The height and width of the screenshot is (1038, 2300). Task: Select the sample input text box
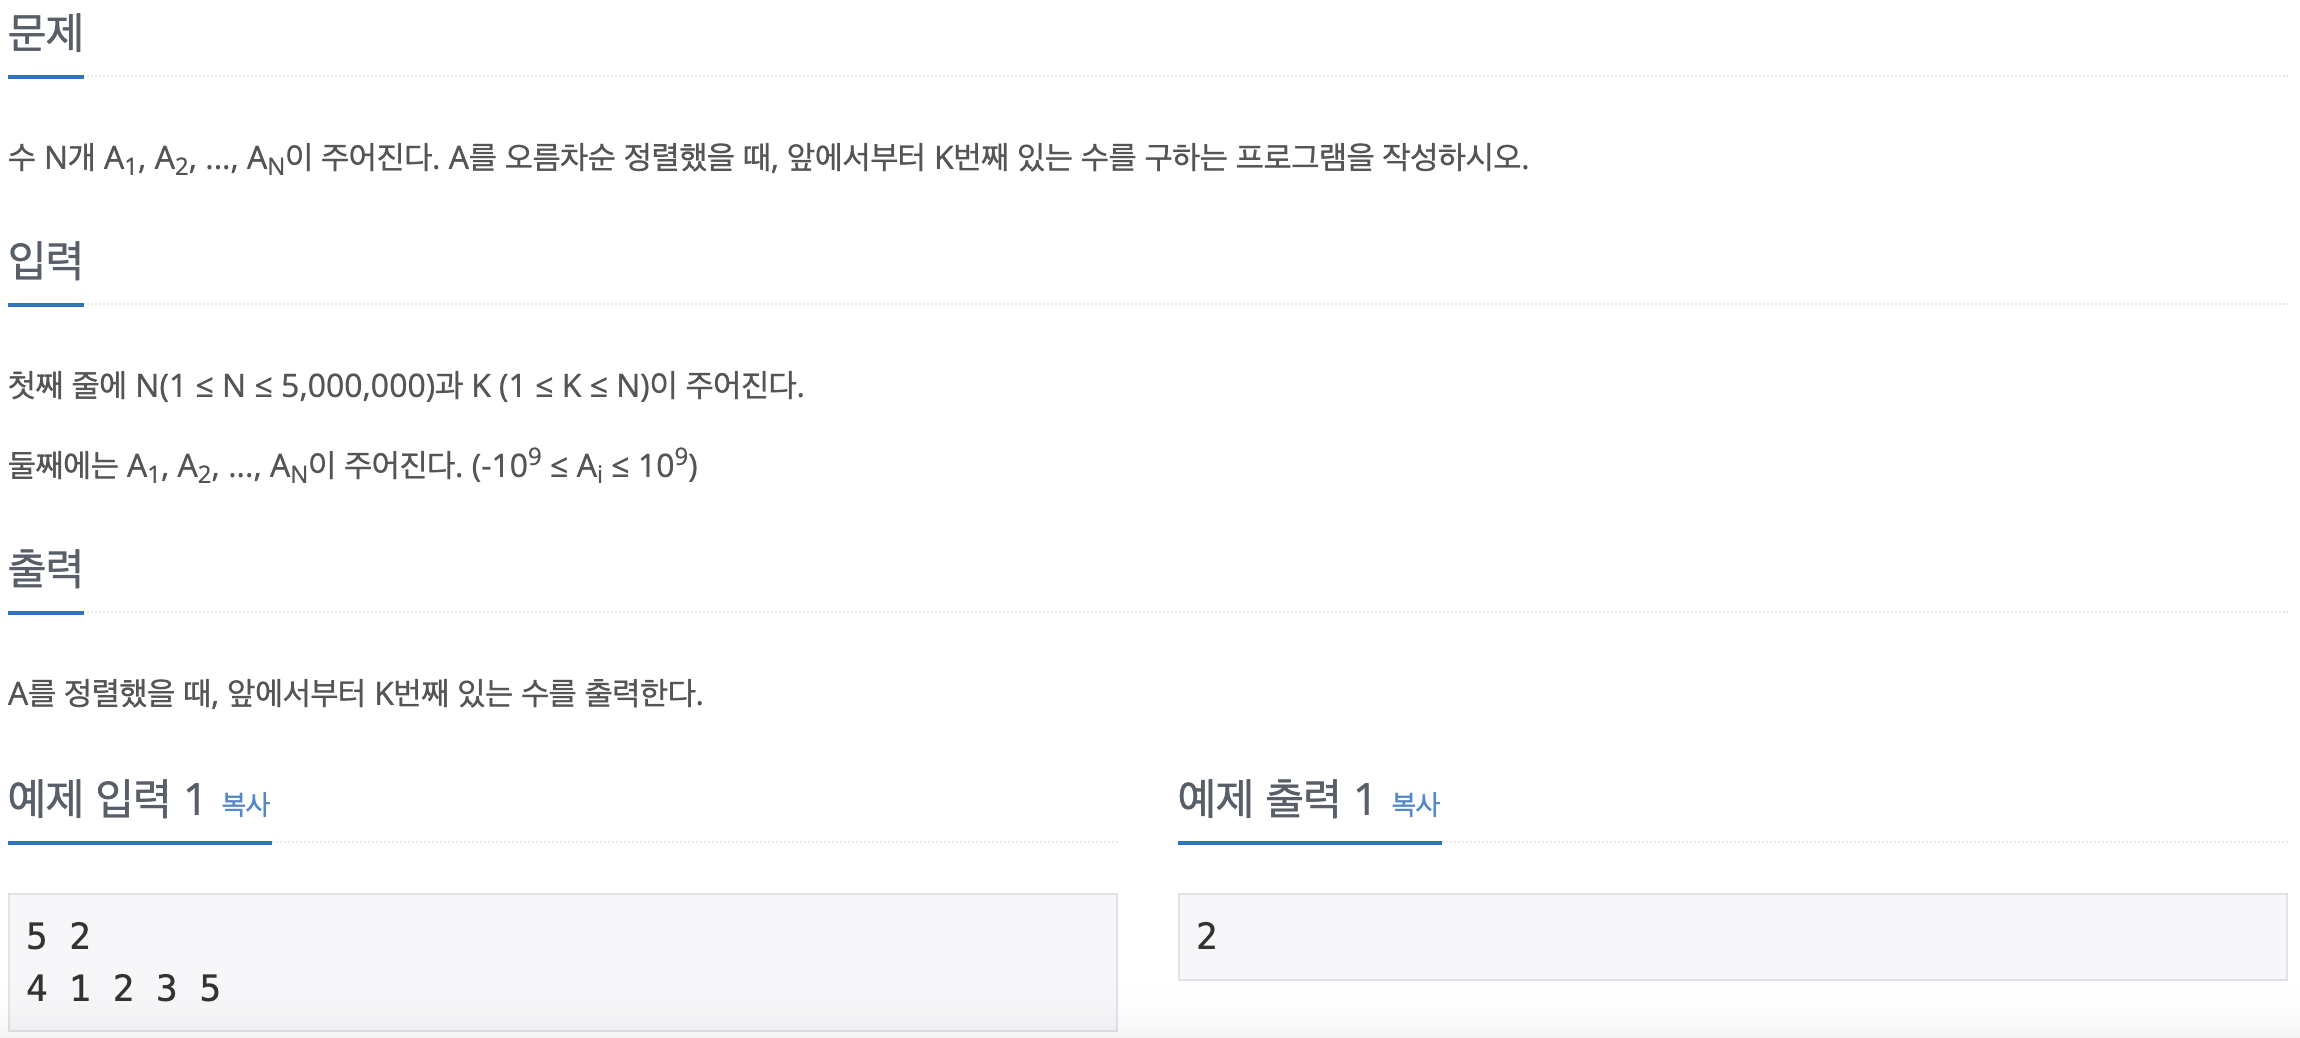coord(560,960)
